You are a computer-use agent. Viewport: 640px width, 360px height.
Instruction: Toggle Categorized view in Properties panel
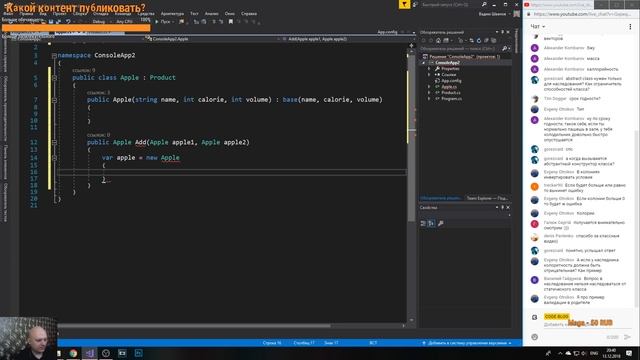(423, 223)
